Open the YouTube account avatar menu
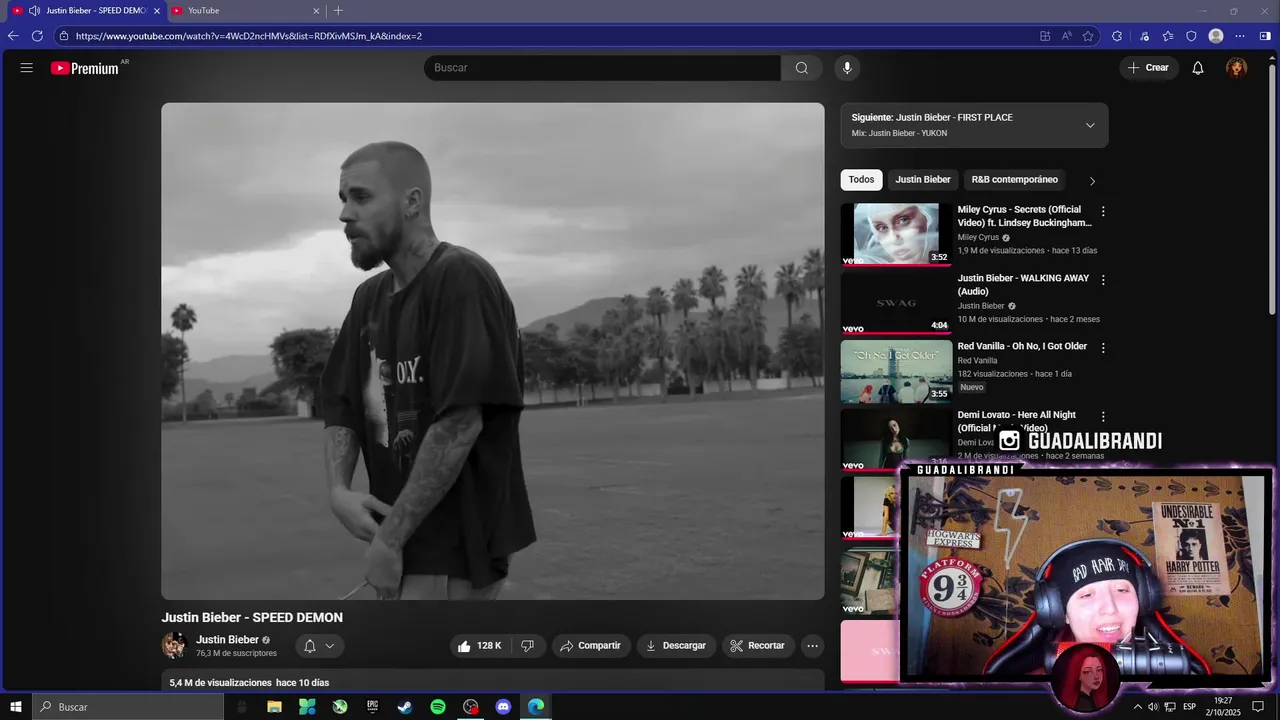This screenshot has height=720, width=1280. point(1237,68)
